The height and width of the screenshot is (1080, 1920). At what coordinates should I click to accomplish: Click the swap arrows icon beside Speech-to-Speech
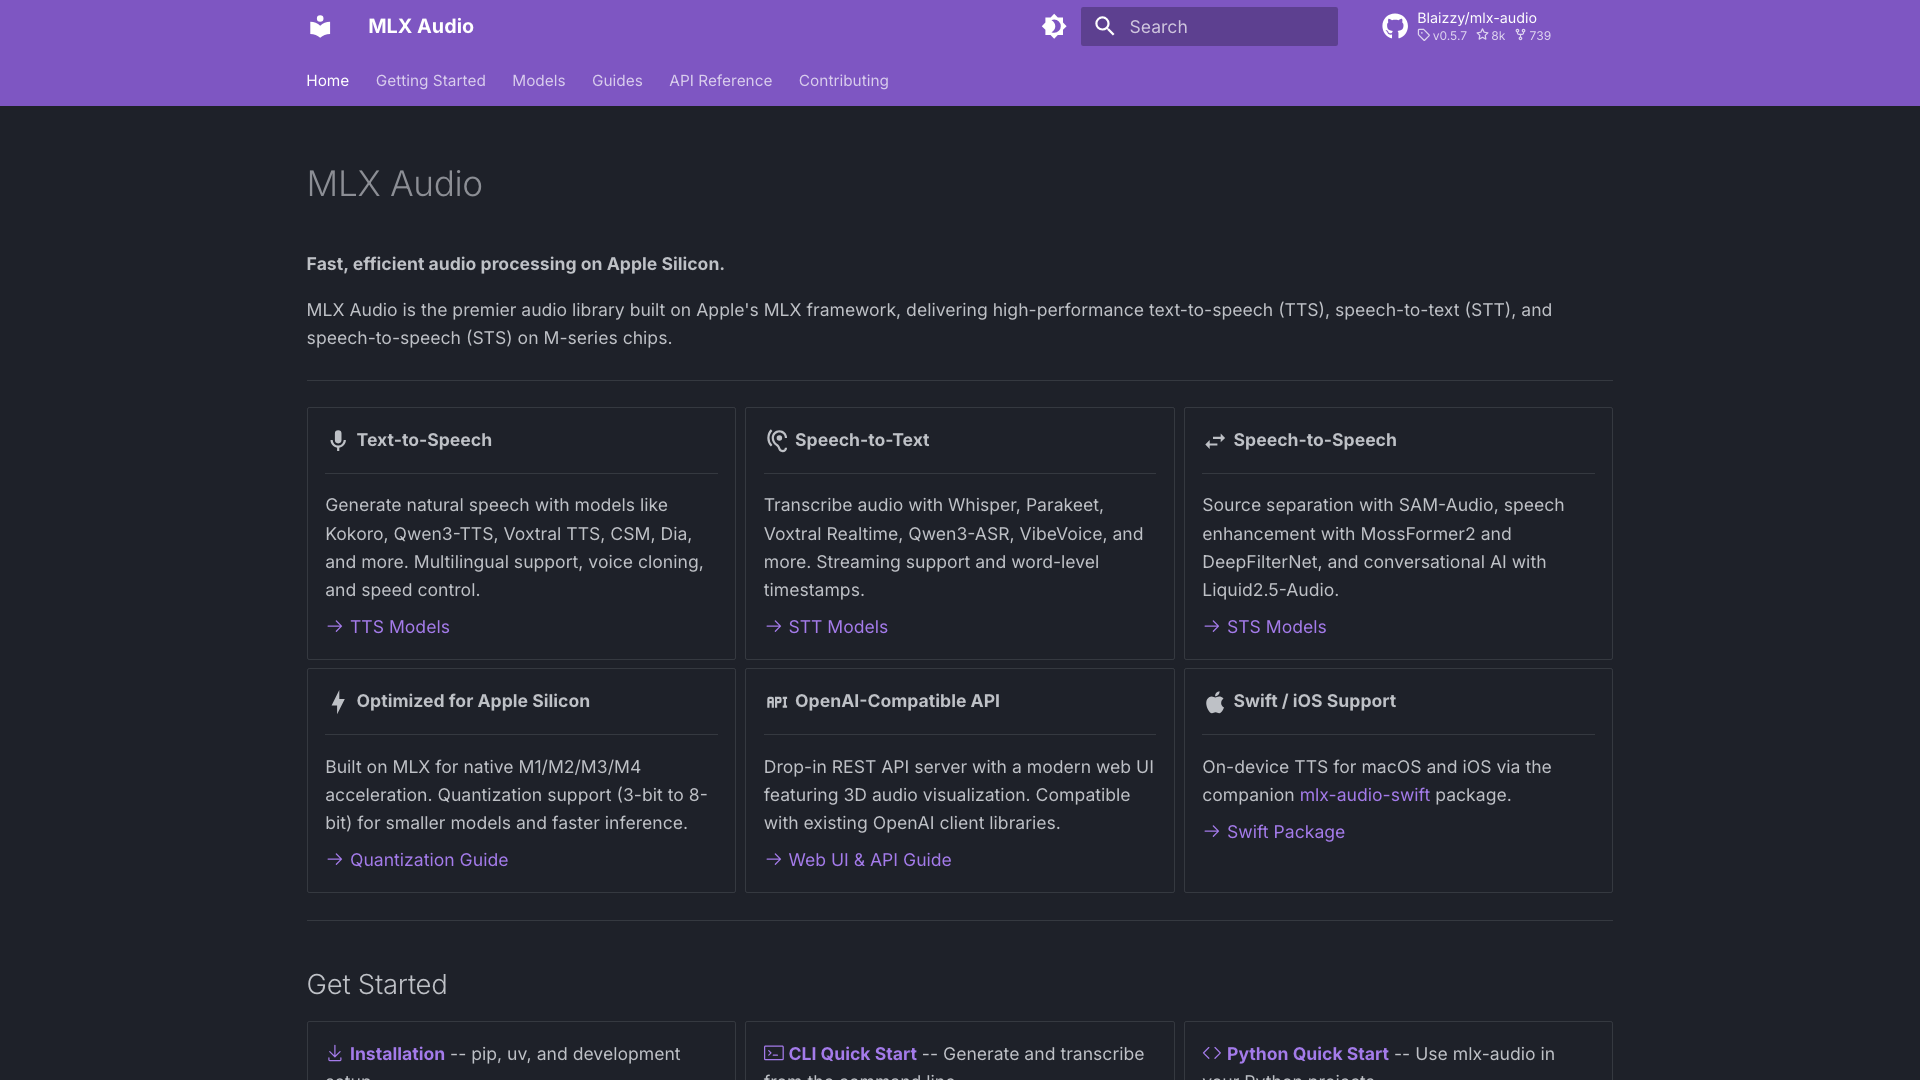tap(1215, 441)
